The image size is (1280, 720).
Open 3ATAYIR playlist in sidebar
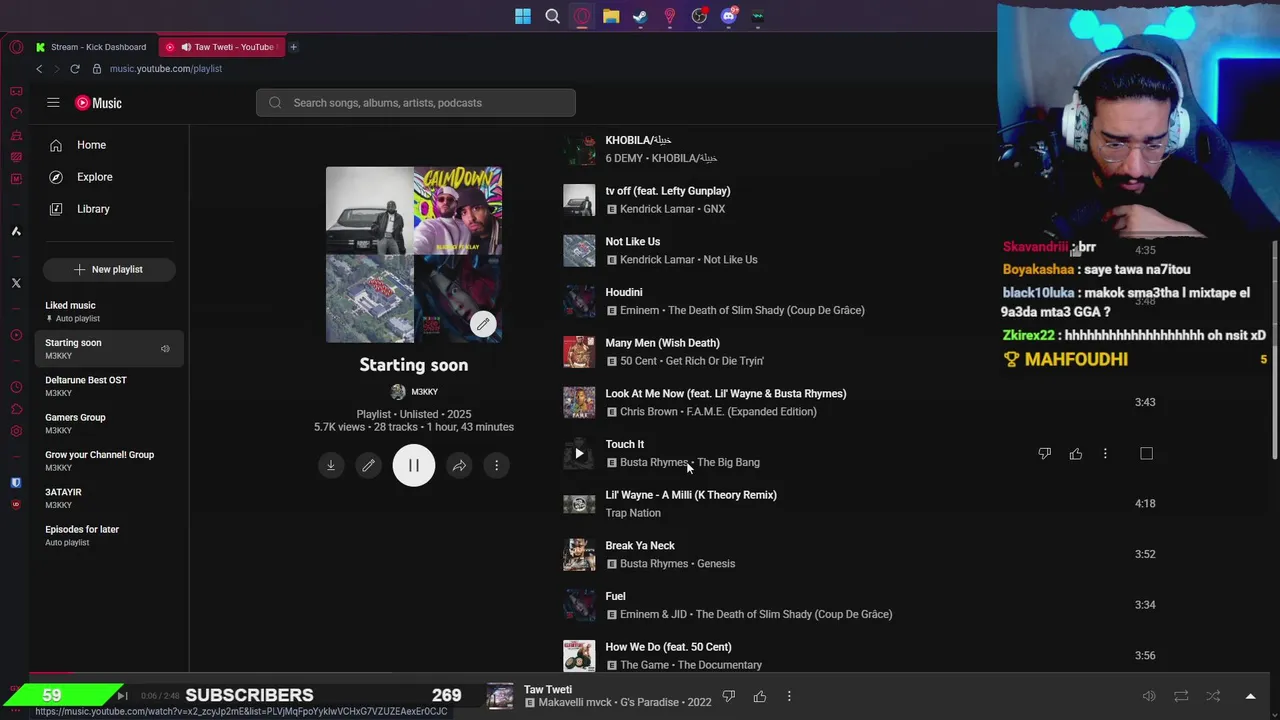point(109,498)
